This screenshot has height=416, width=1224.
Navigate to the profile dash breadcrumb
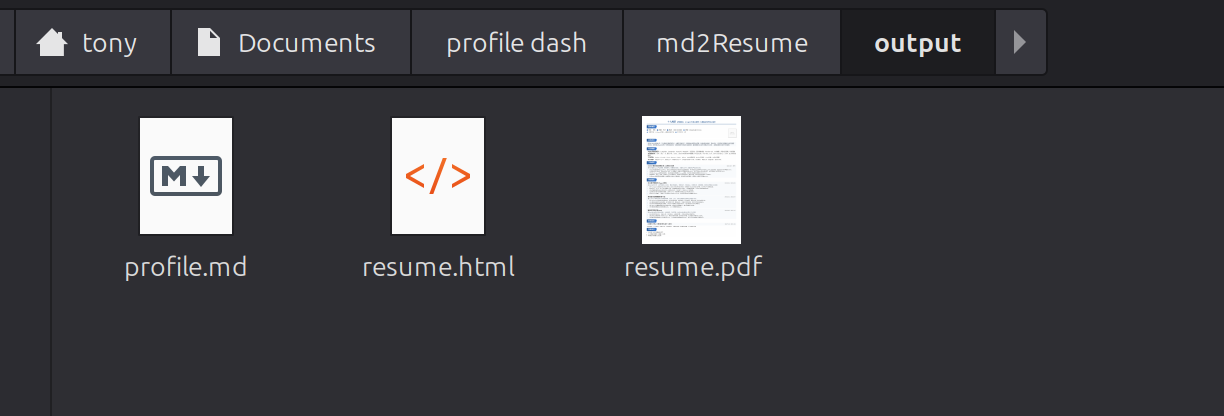tap(517, 42)
